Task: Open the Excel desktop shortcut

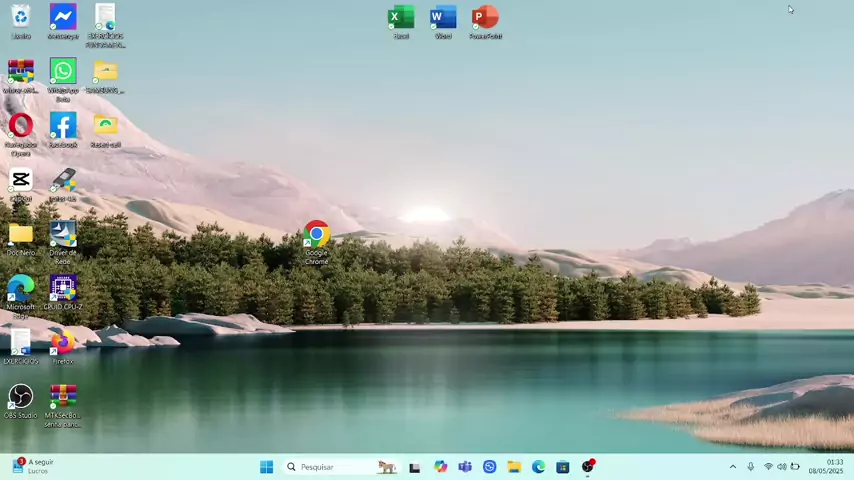Action: click(x=401, y=18)
